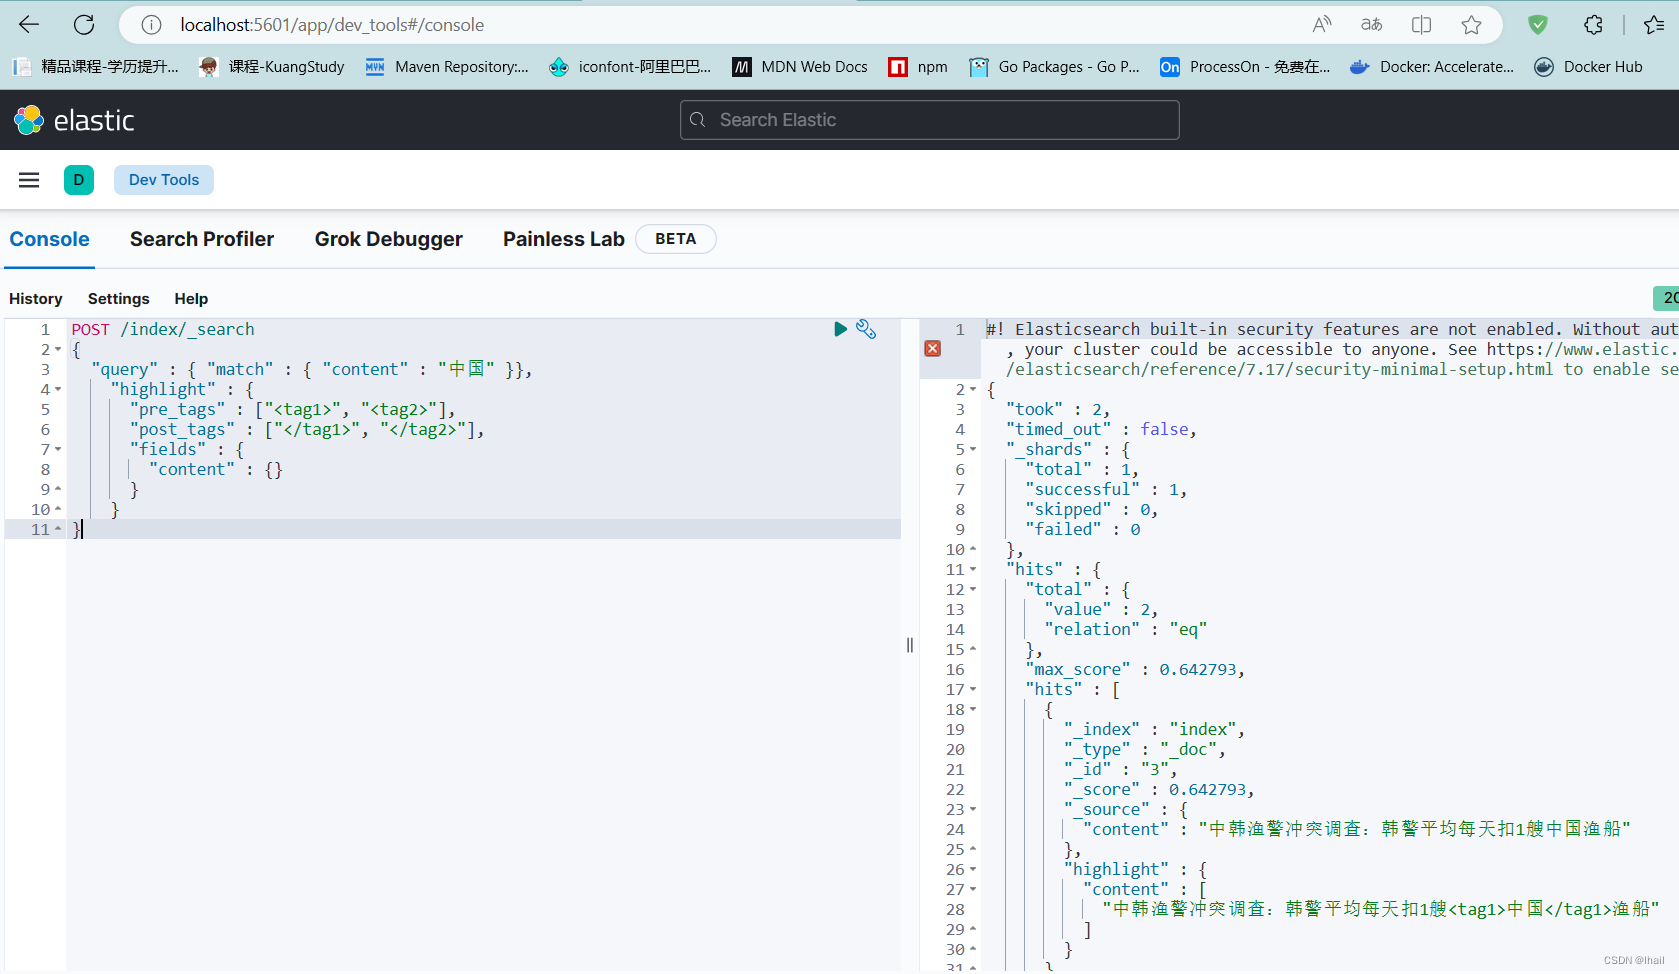
Task: Collapse total fold at output line 12
Action: tap(973, 589)
